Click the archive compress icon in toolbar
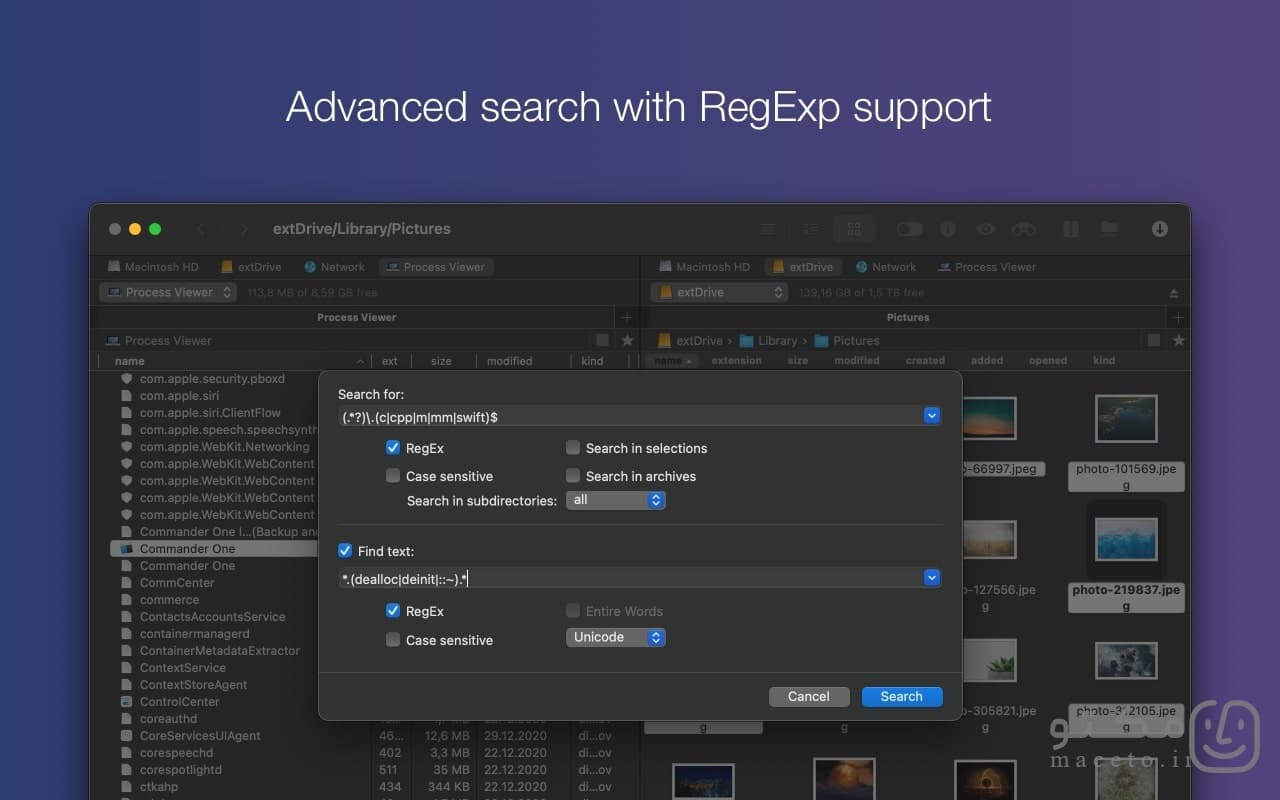The width and height of the screenshot is (1280, 800). [x=1070, y=229]
